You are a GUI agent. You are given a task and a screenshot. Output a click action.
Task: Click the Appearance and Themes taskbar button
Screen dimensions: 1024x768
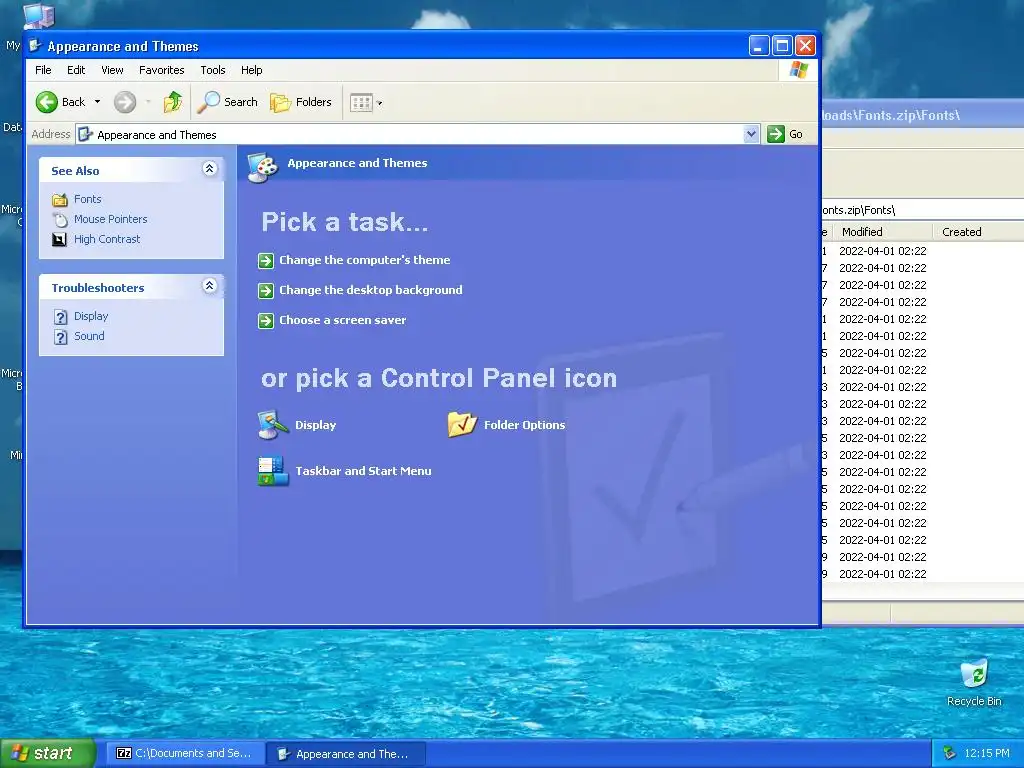(347, 754)
